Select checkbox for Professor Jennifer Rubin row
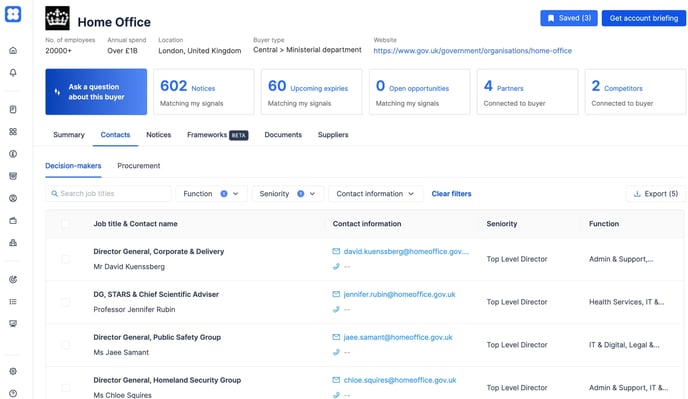The width and height of the screenshot is (688, 399). pyautogui.click(x=65, y=302)
